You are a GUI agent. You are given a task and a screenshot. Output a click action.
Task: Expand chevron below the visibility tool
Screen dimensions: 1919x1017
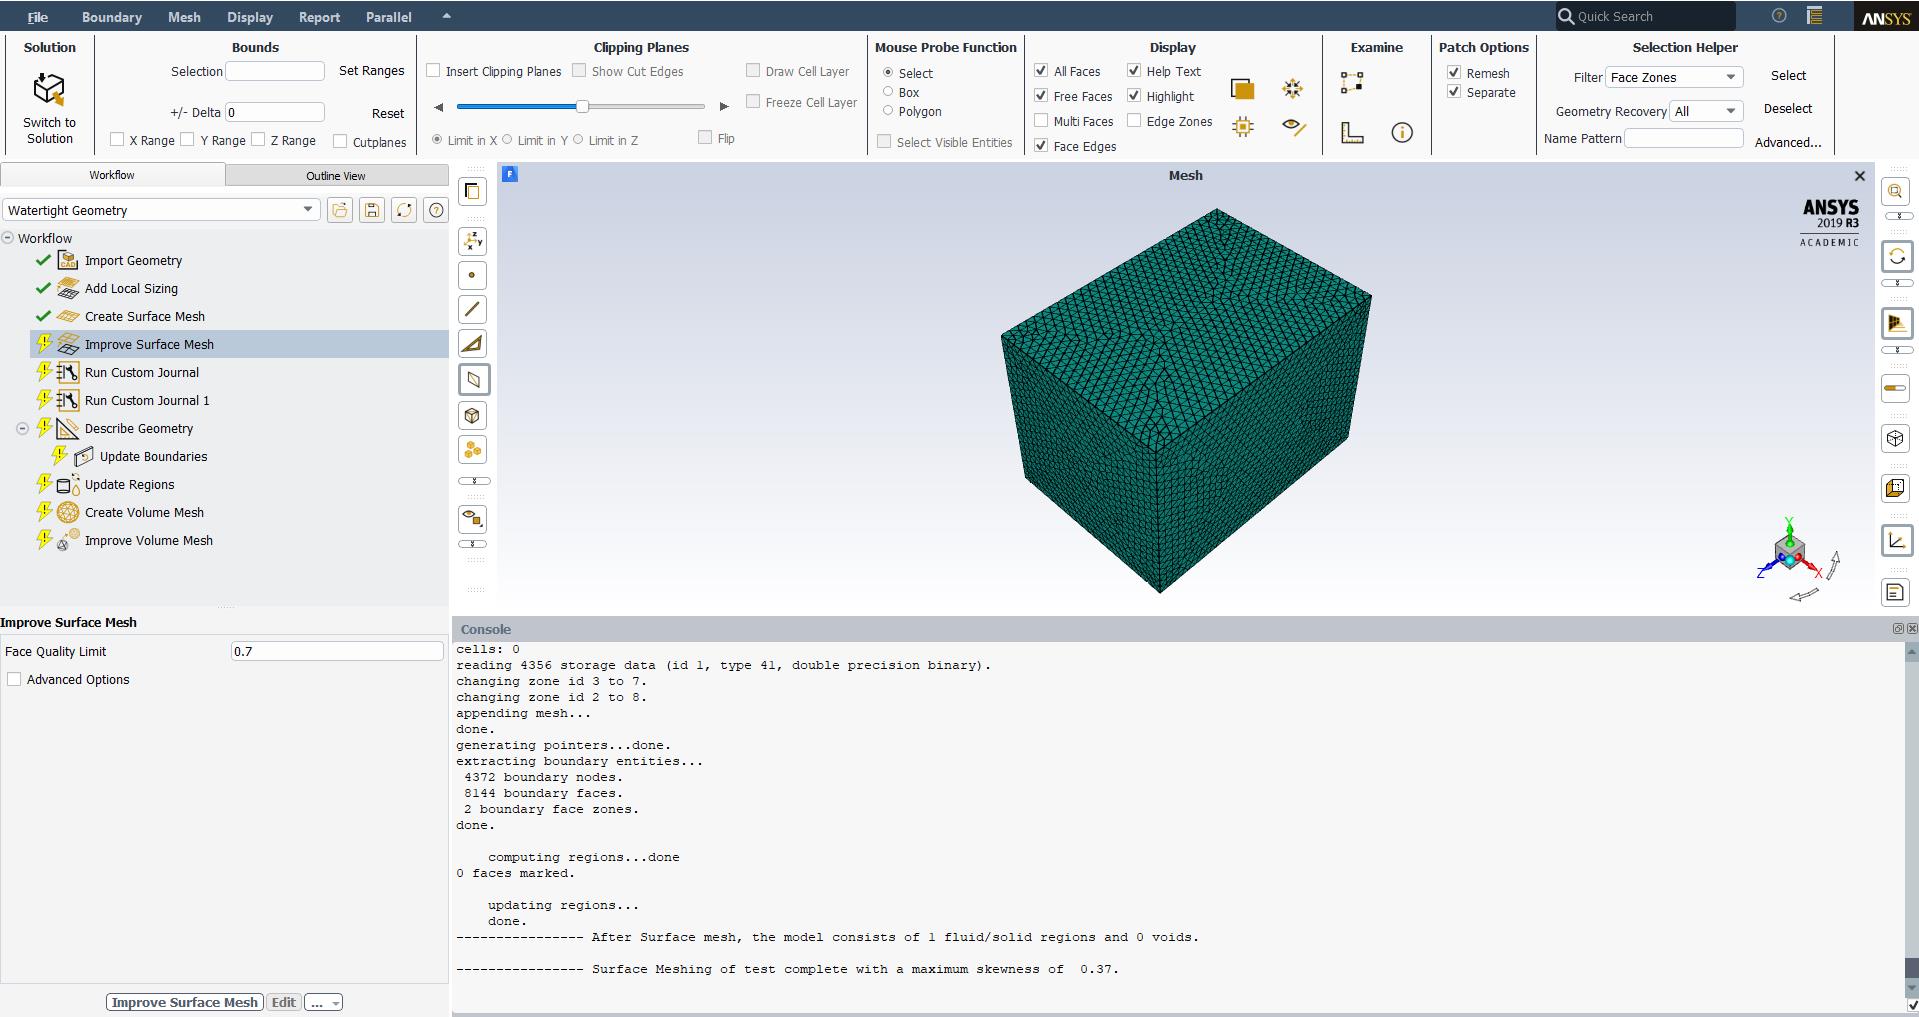473,544
